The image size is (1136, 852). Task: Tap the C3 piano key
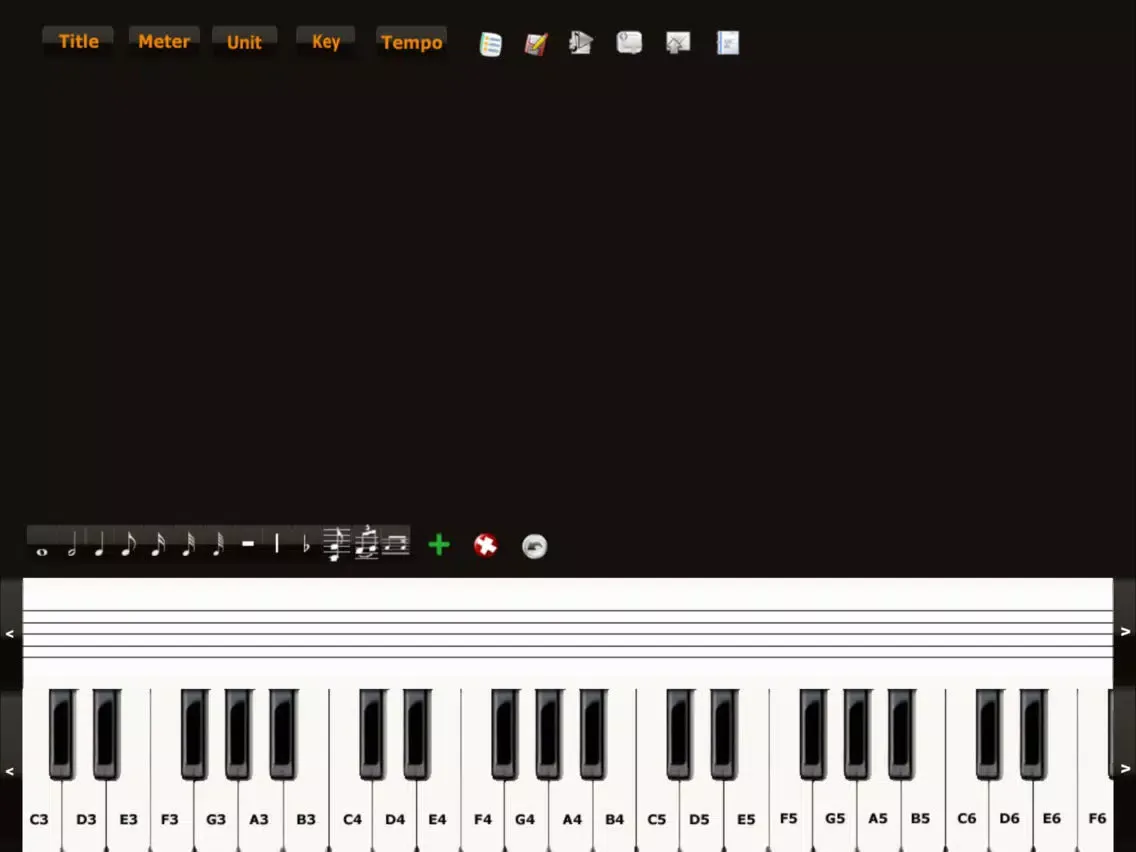[x=39, y=819]
